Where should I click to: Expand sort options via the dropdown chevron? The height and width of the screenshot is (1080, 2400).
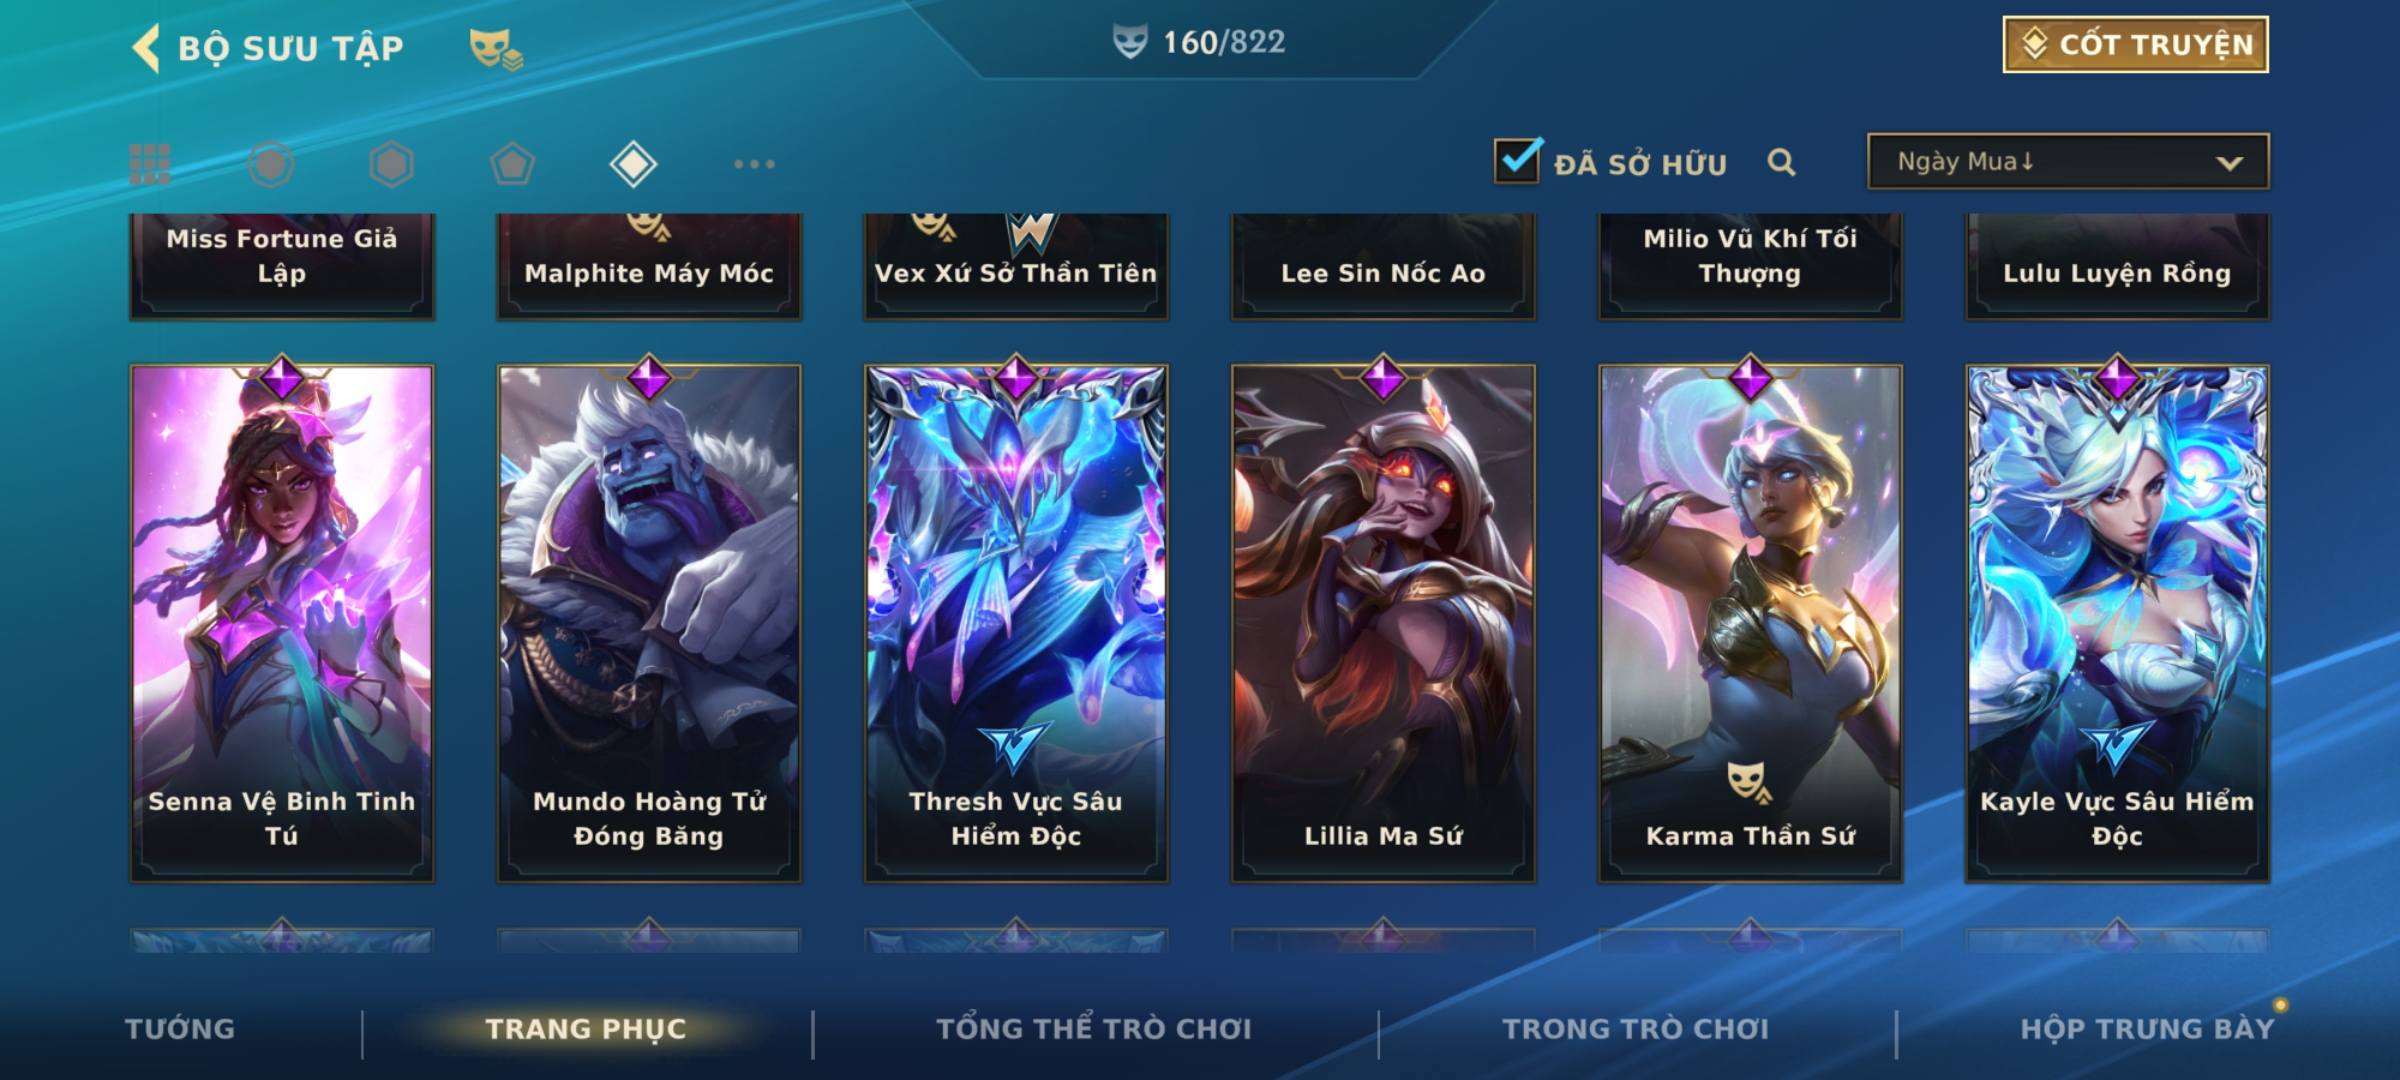[x=2229, y=163]
